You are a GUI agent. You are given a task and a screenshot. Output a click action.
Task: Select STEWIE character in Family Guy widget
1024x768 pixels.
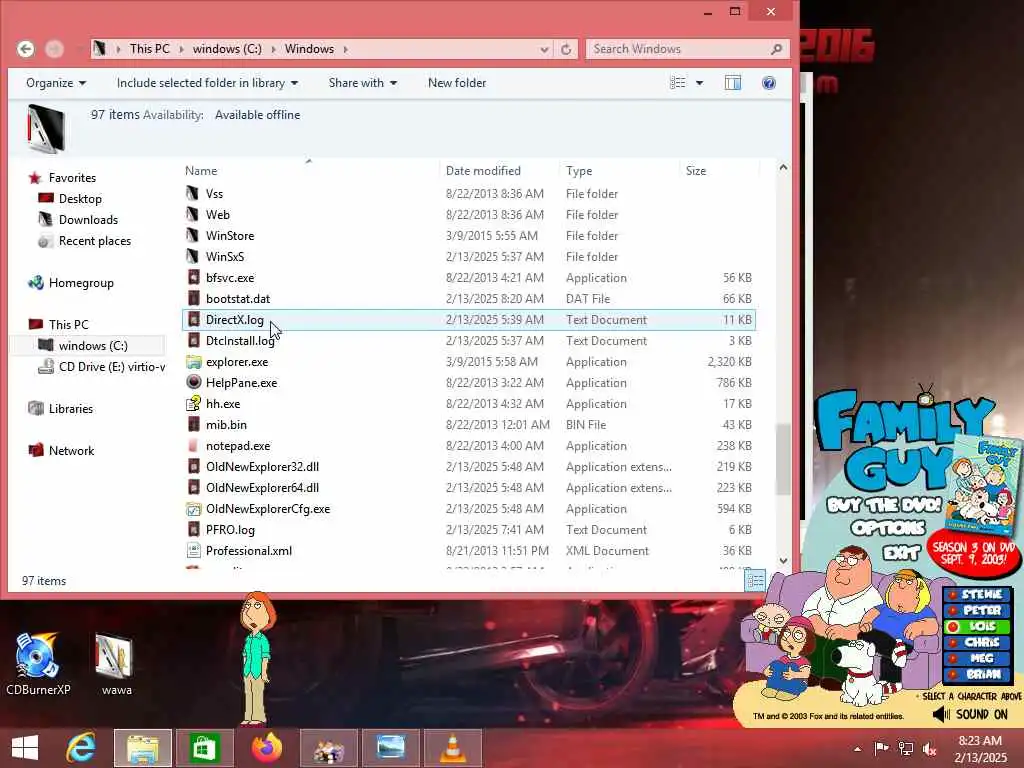(x=976, y=594)
